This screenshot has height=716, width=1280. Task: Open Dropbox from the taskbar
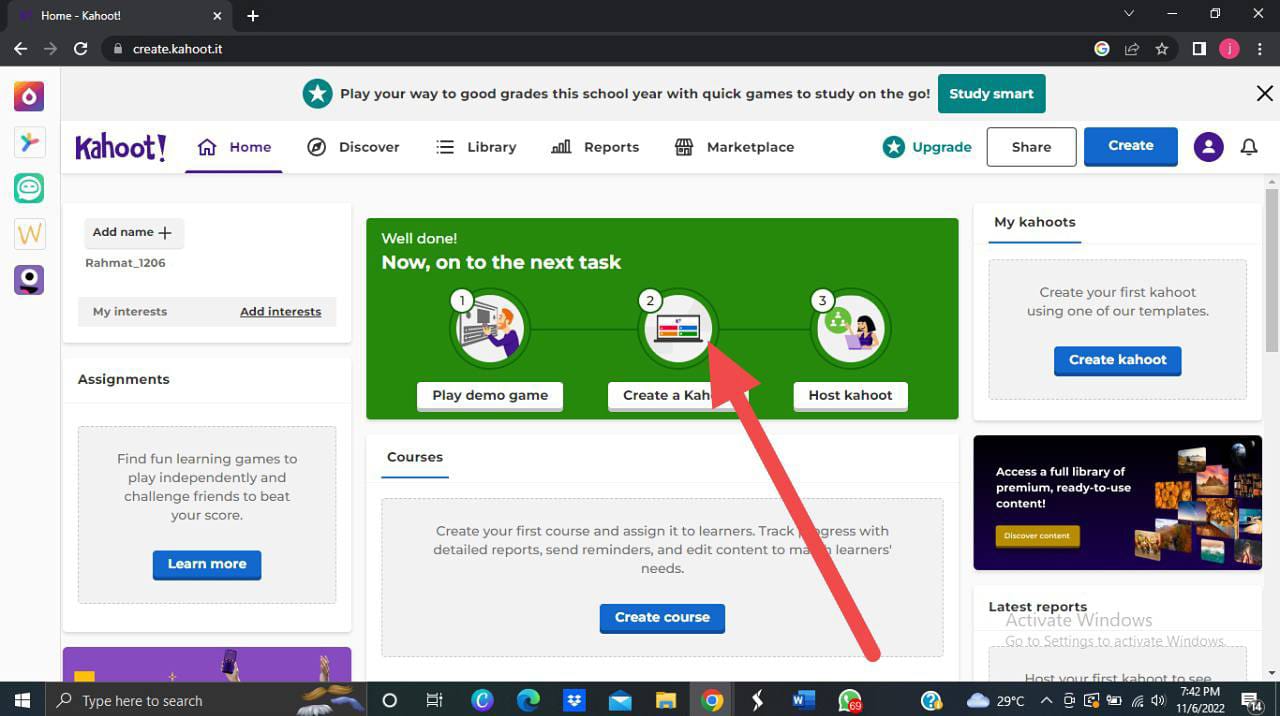point(574,700)
